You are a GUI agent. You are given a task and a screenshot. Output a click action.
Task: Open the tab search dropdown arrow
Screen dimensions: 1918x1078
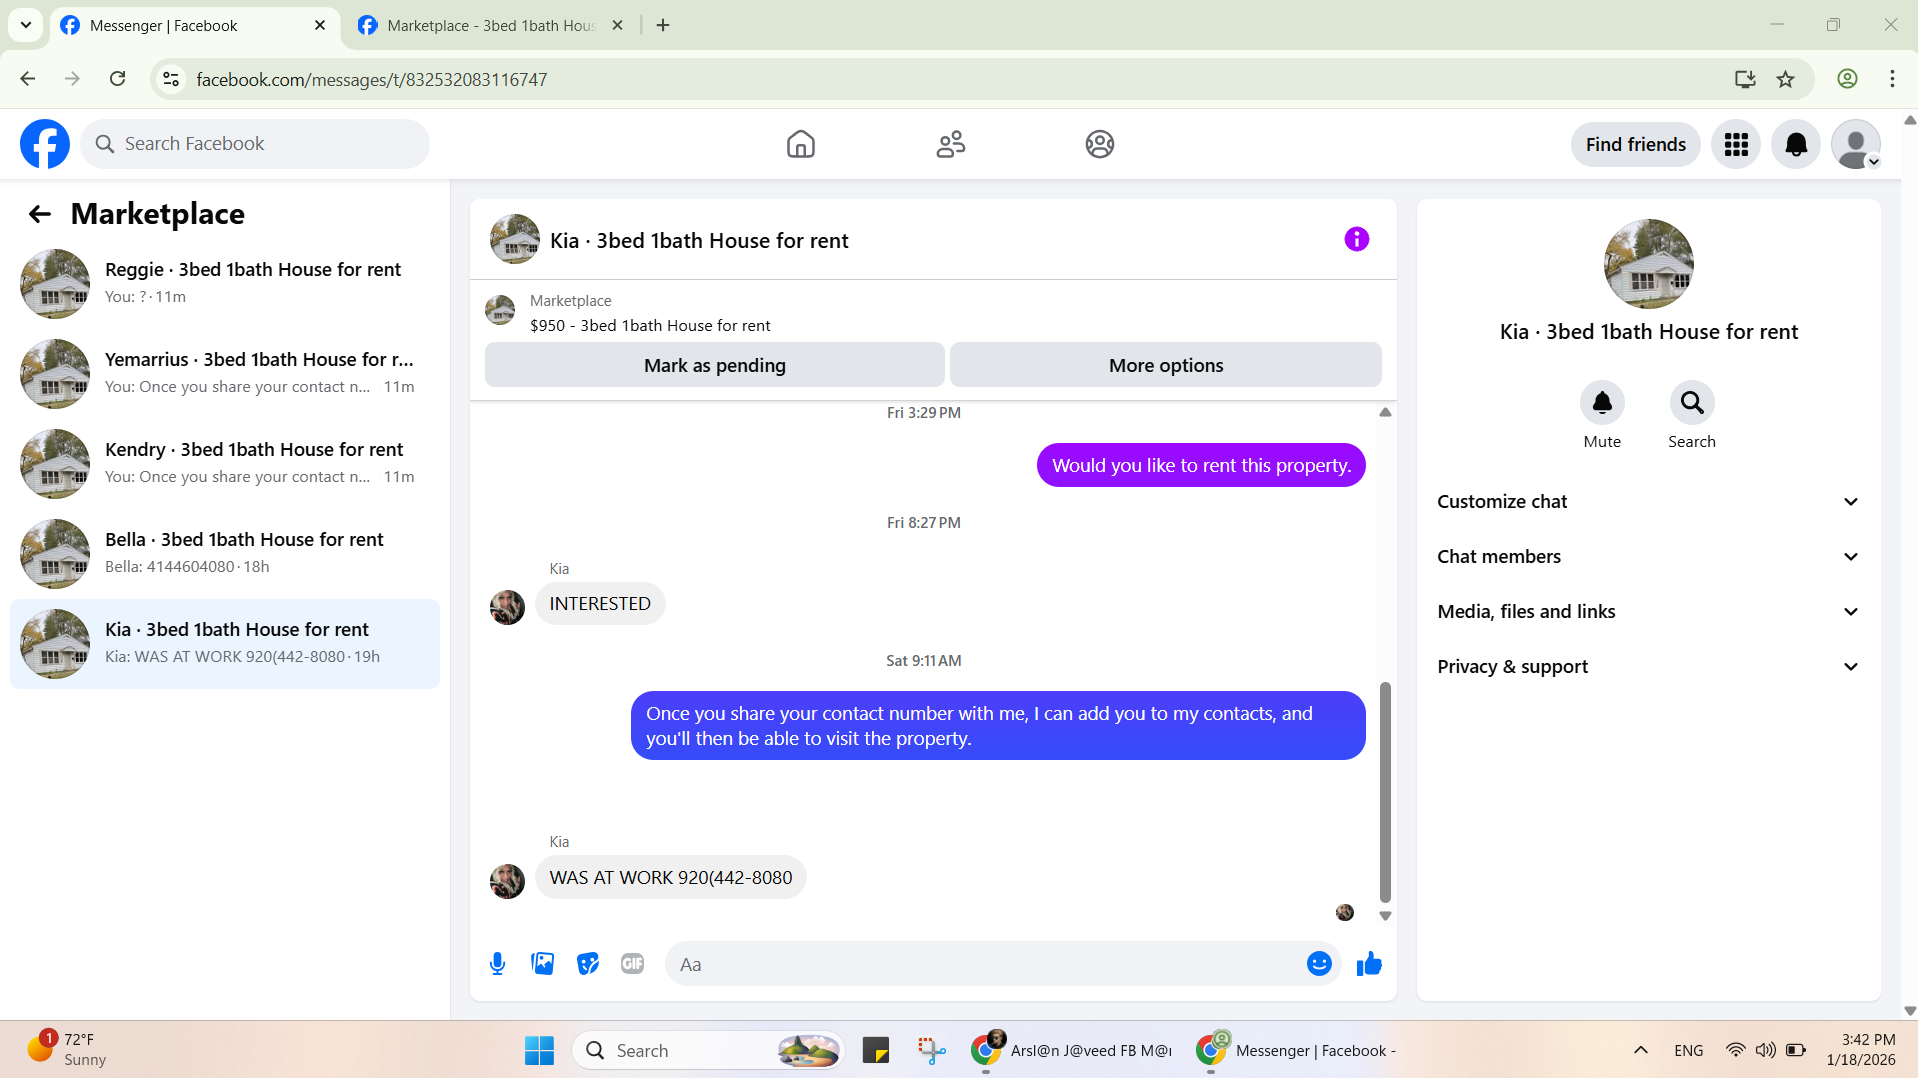point(26,25)
